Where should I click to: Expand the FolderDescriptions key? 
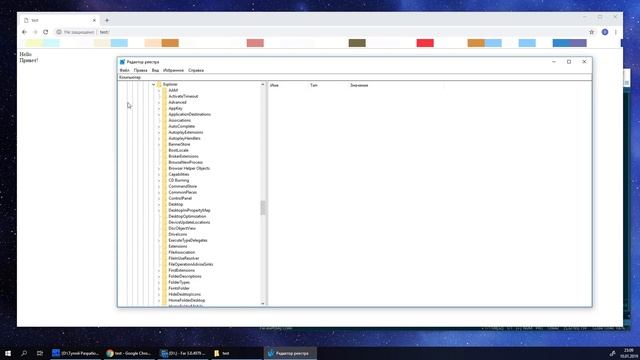[159, 276]
